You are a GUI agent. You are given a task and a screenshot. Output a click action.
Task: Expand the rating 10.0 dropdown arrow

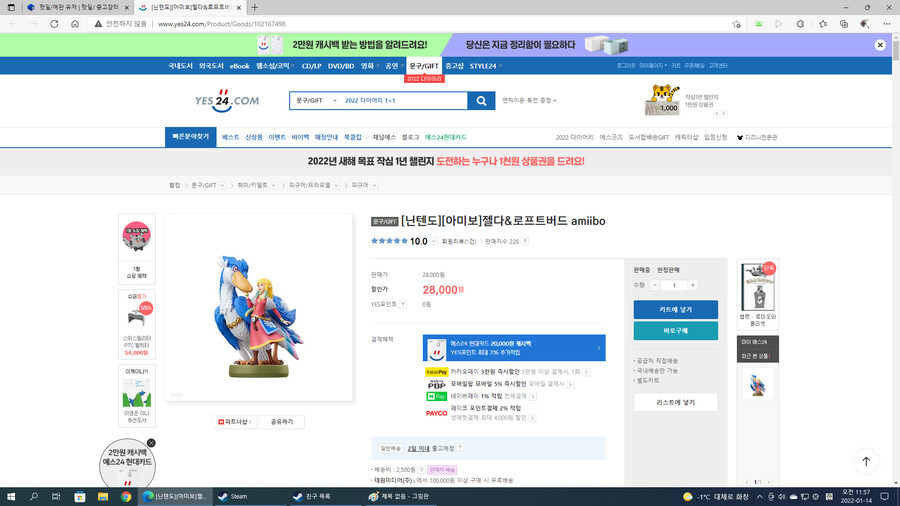434,242
